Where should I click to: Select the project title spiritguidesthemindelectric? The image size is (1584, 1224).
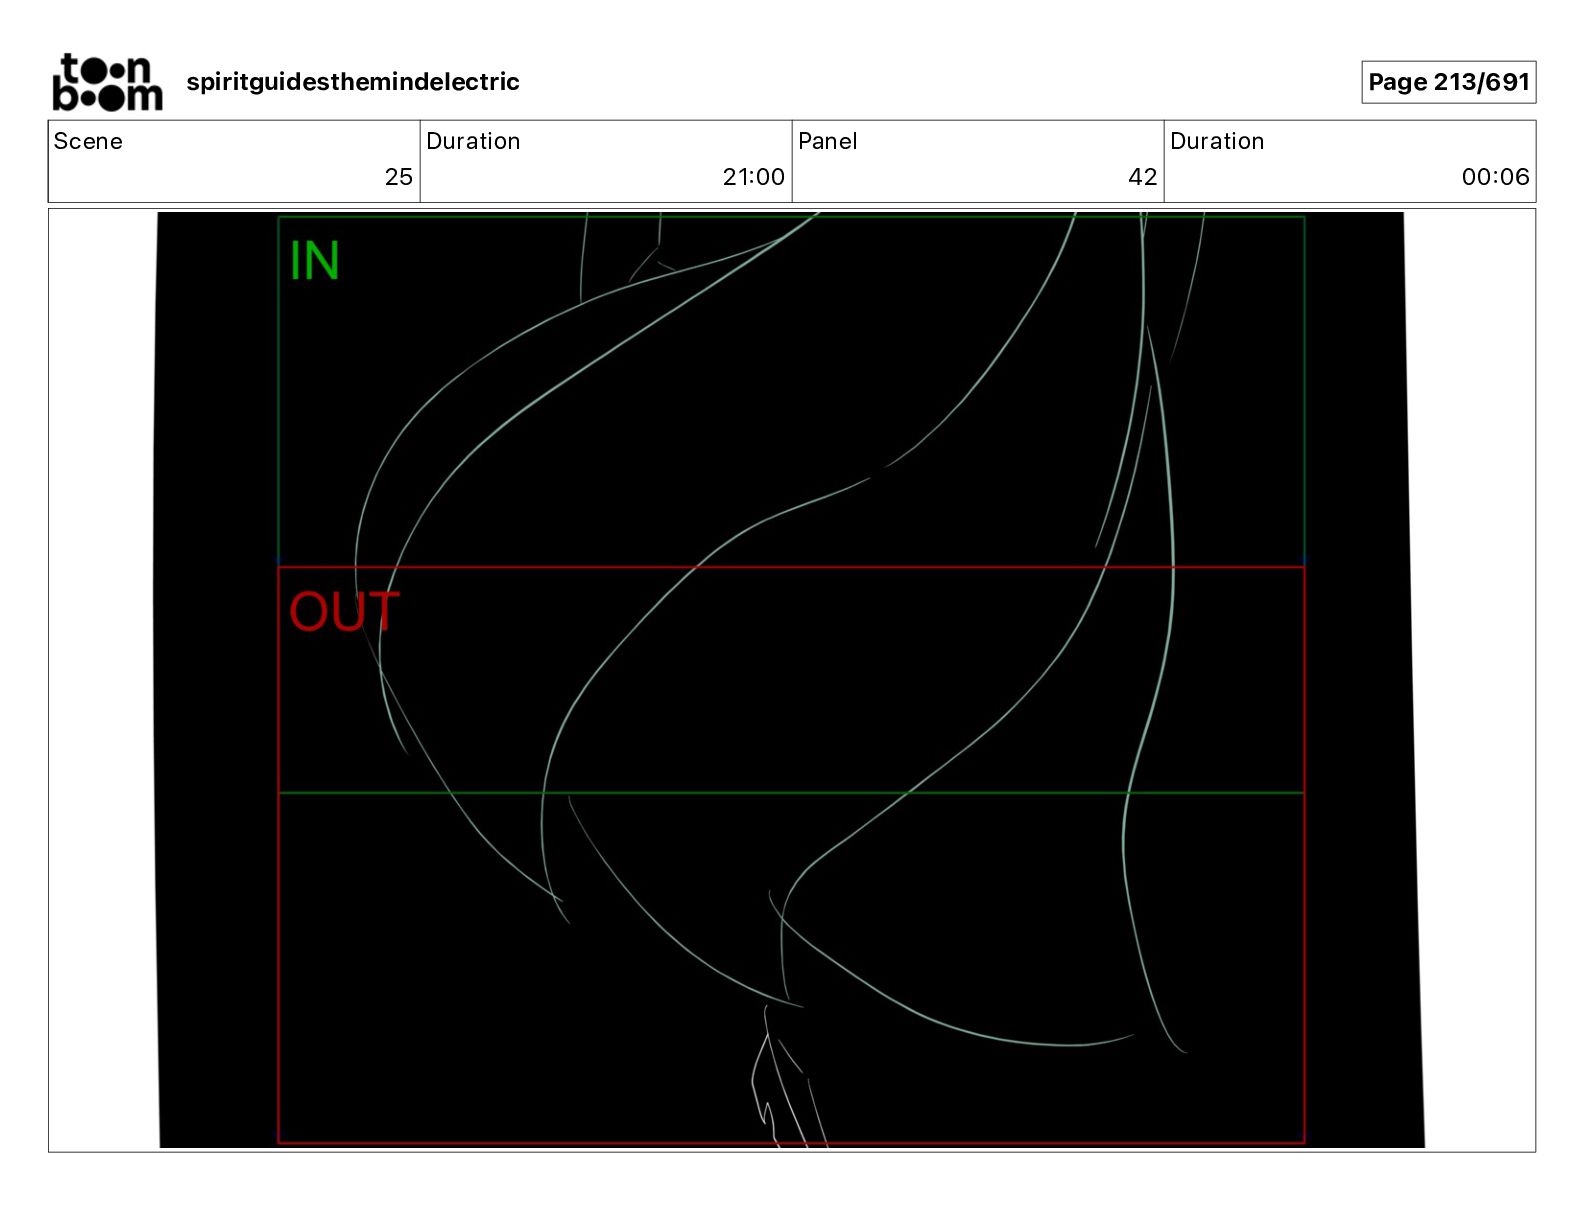353,82
